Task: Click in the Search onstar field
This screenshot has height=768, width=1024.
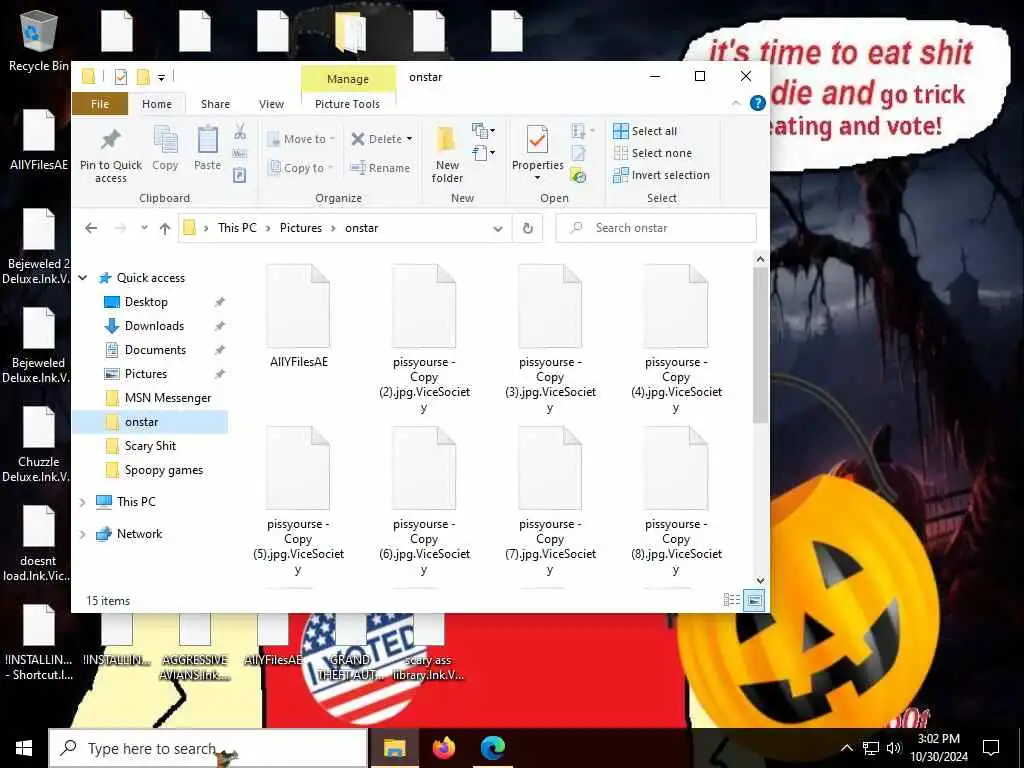Action: click(x=656, y=228)
